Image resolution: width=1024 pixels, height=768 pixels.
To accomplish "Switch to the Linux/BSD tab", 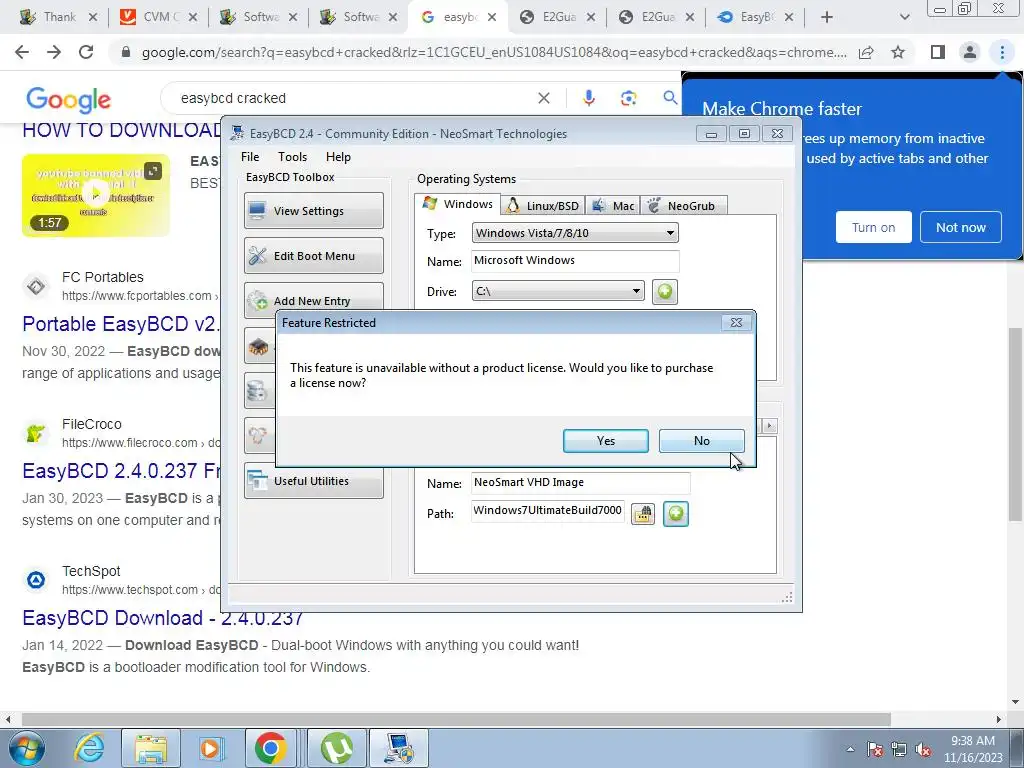I will (x=543, y=206).
